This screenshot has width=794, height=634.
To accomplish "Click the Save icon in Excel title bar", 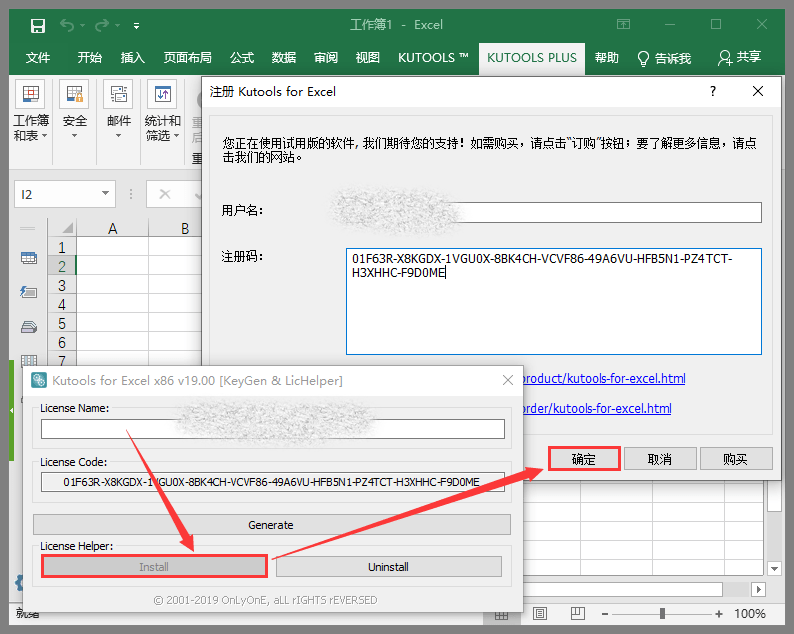I will click(38, 25).
